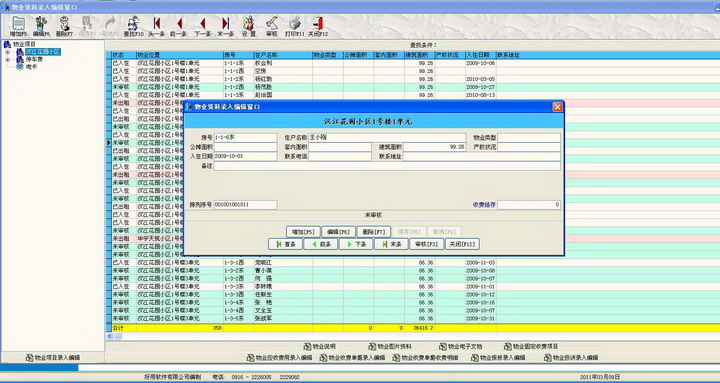Open the 物业报修录入编辑 tab
This screenshot has height=383, width=720.
pos(498,358)
